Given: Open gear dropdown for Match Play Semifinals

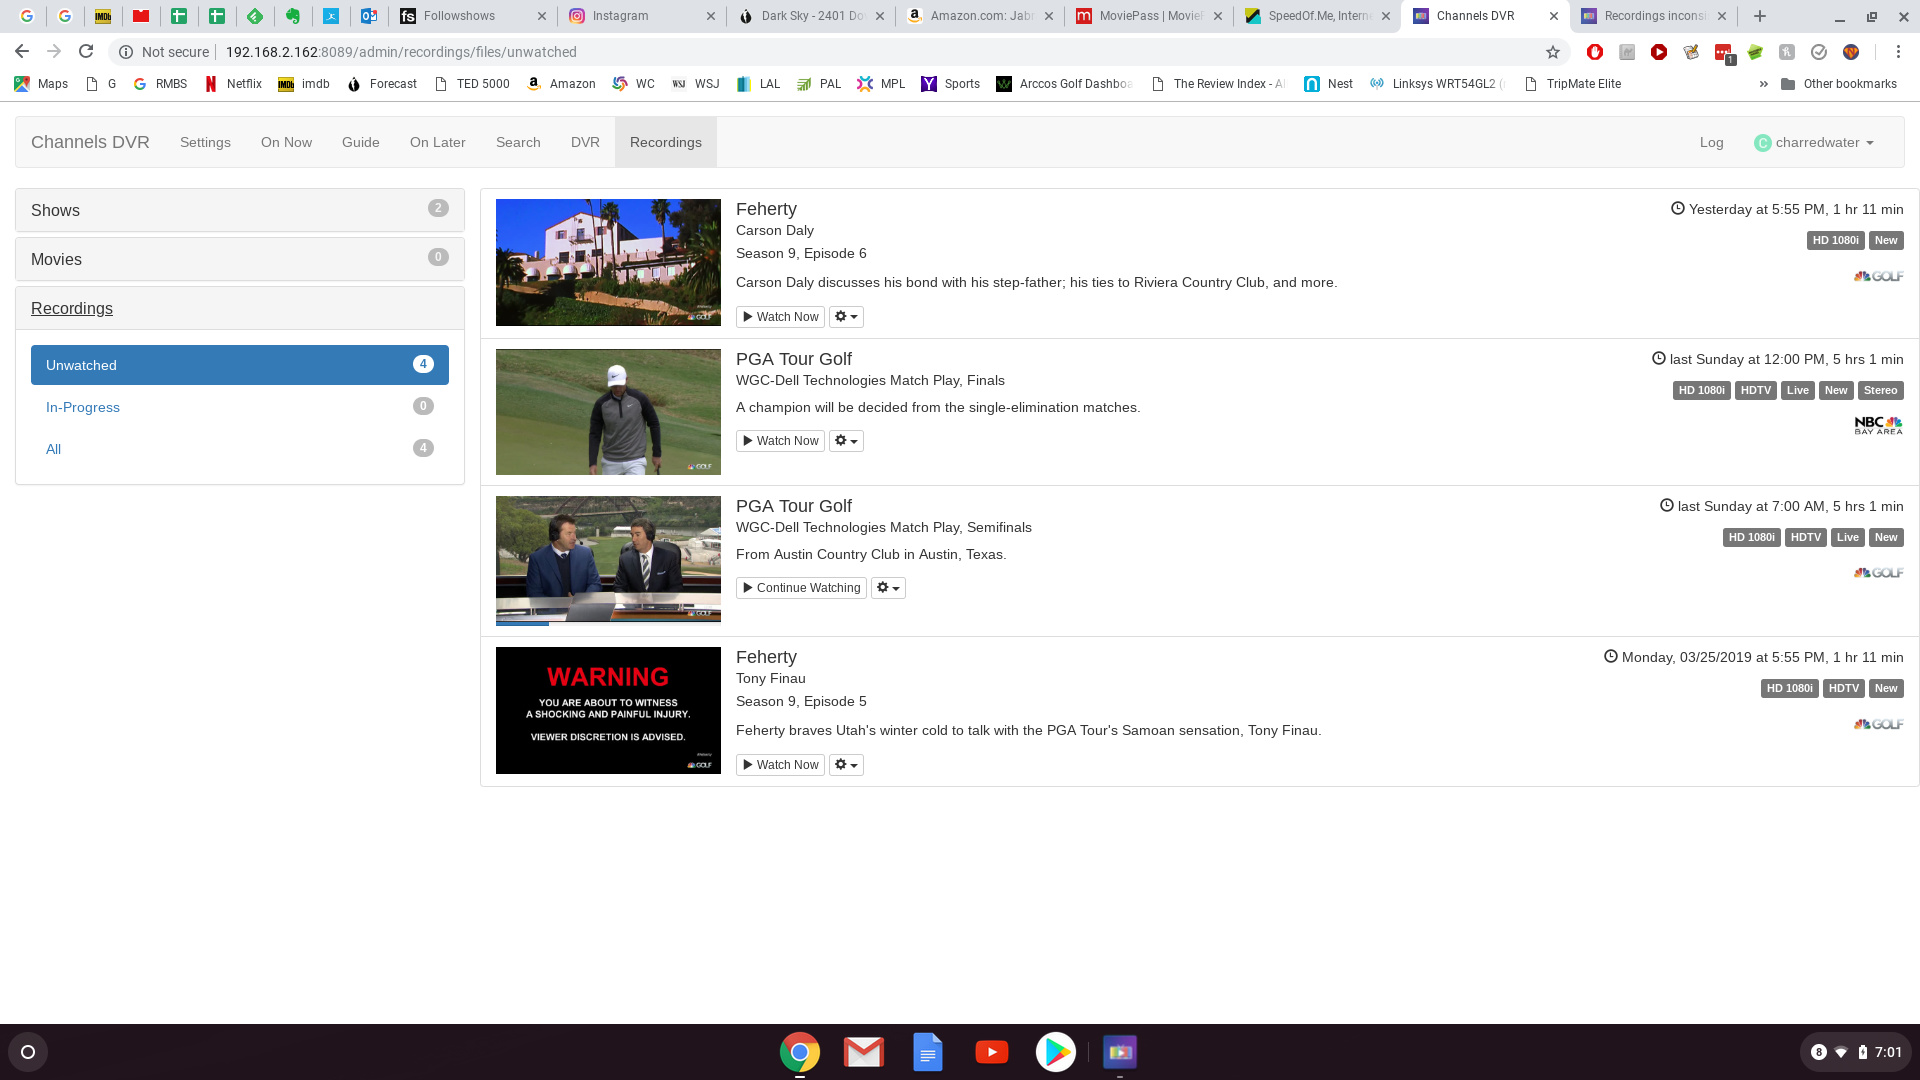Looking at the screenshot, I should (888, 588).
